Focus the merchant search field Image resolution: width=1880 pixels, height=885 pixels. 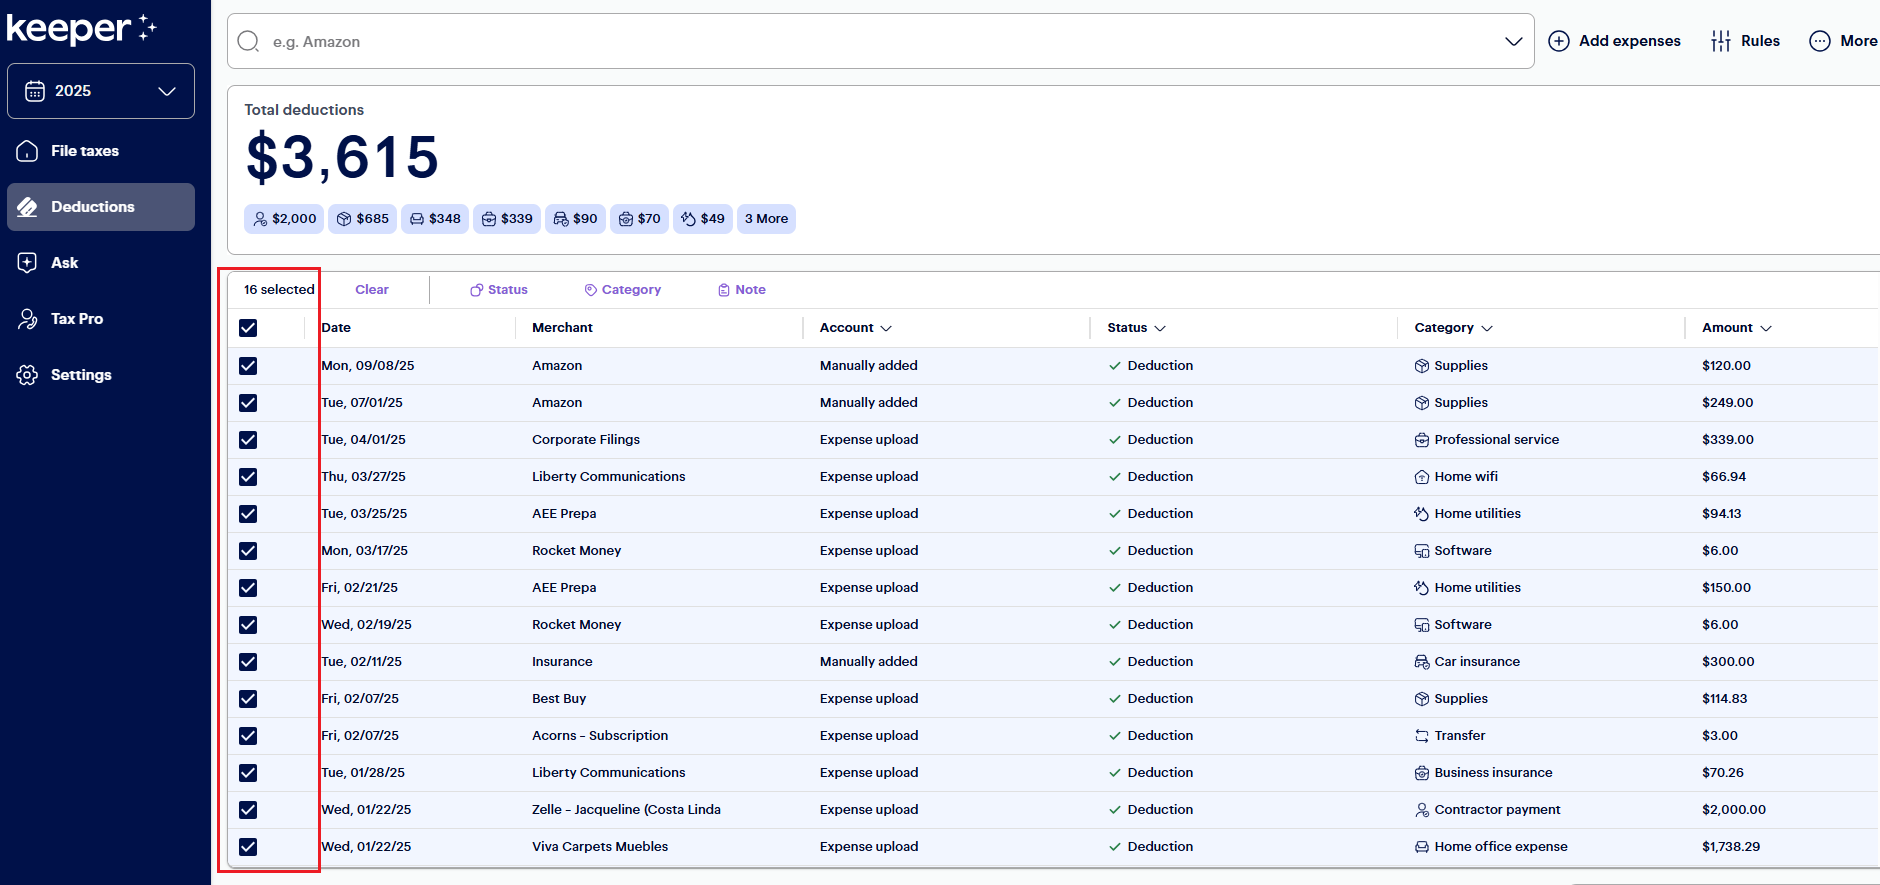880,41
